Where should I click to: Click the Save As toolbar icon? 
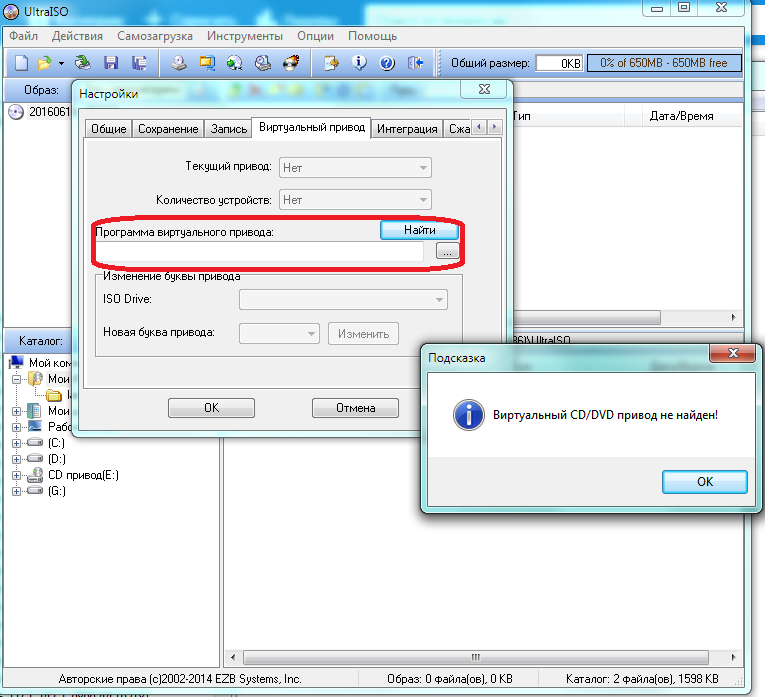139,63
